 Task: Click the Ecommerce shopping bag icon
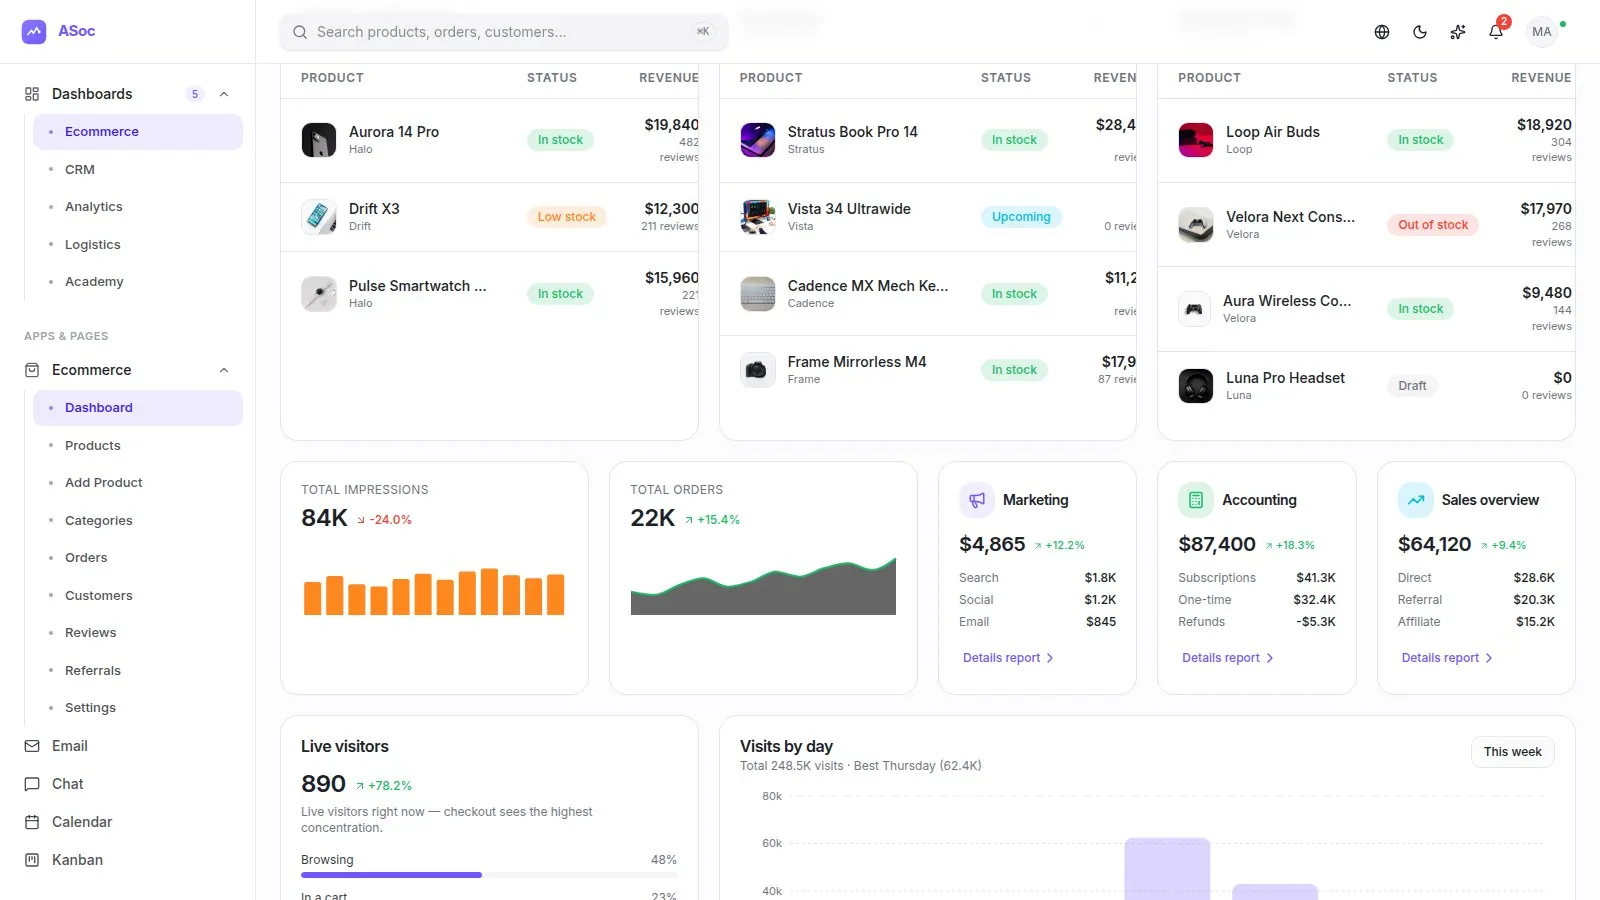click(32, 370)
